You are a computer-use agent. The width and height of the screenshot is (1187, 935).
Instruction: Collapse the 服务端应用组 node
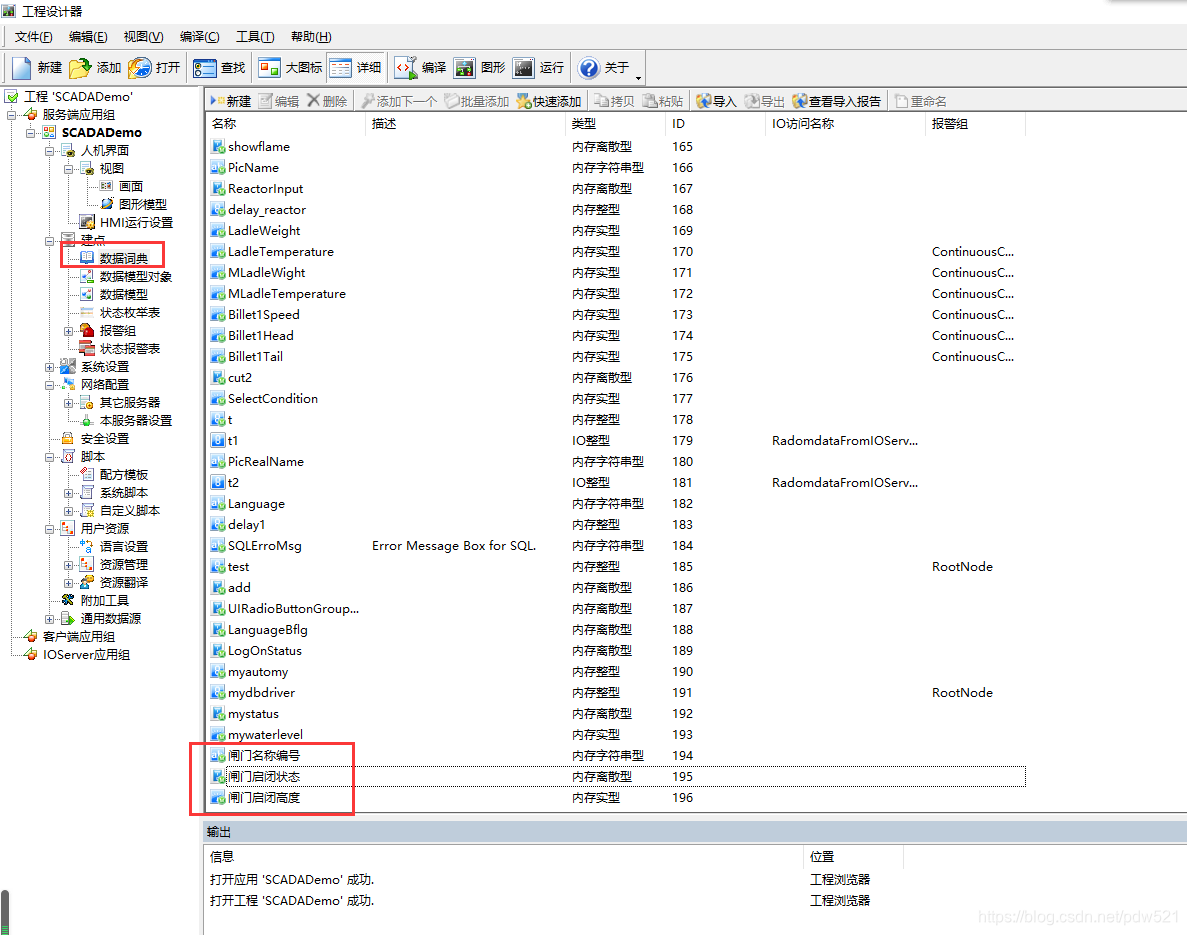point(11,115)
